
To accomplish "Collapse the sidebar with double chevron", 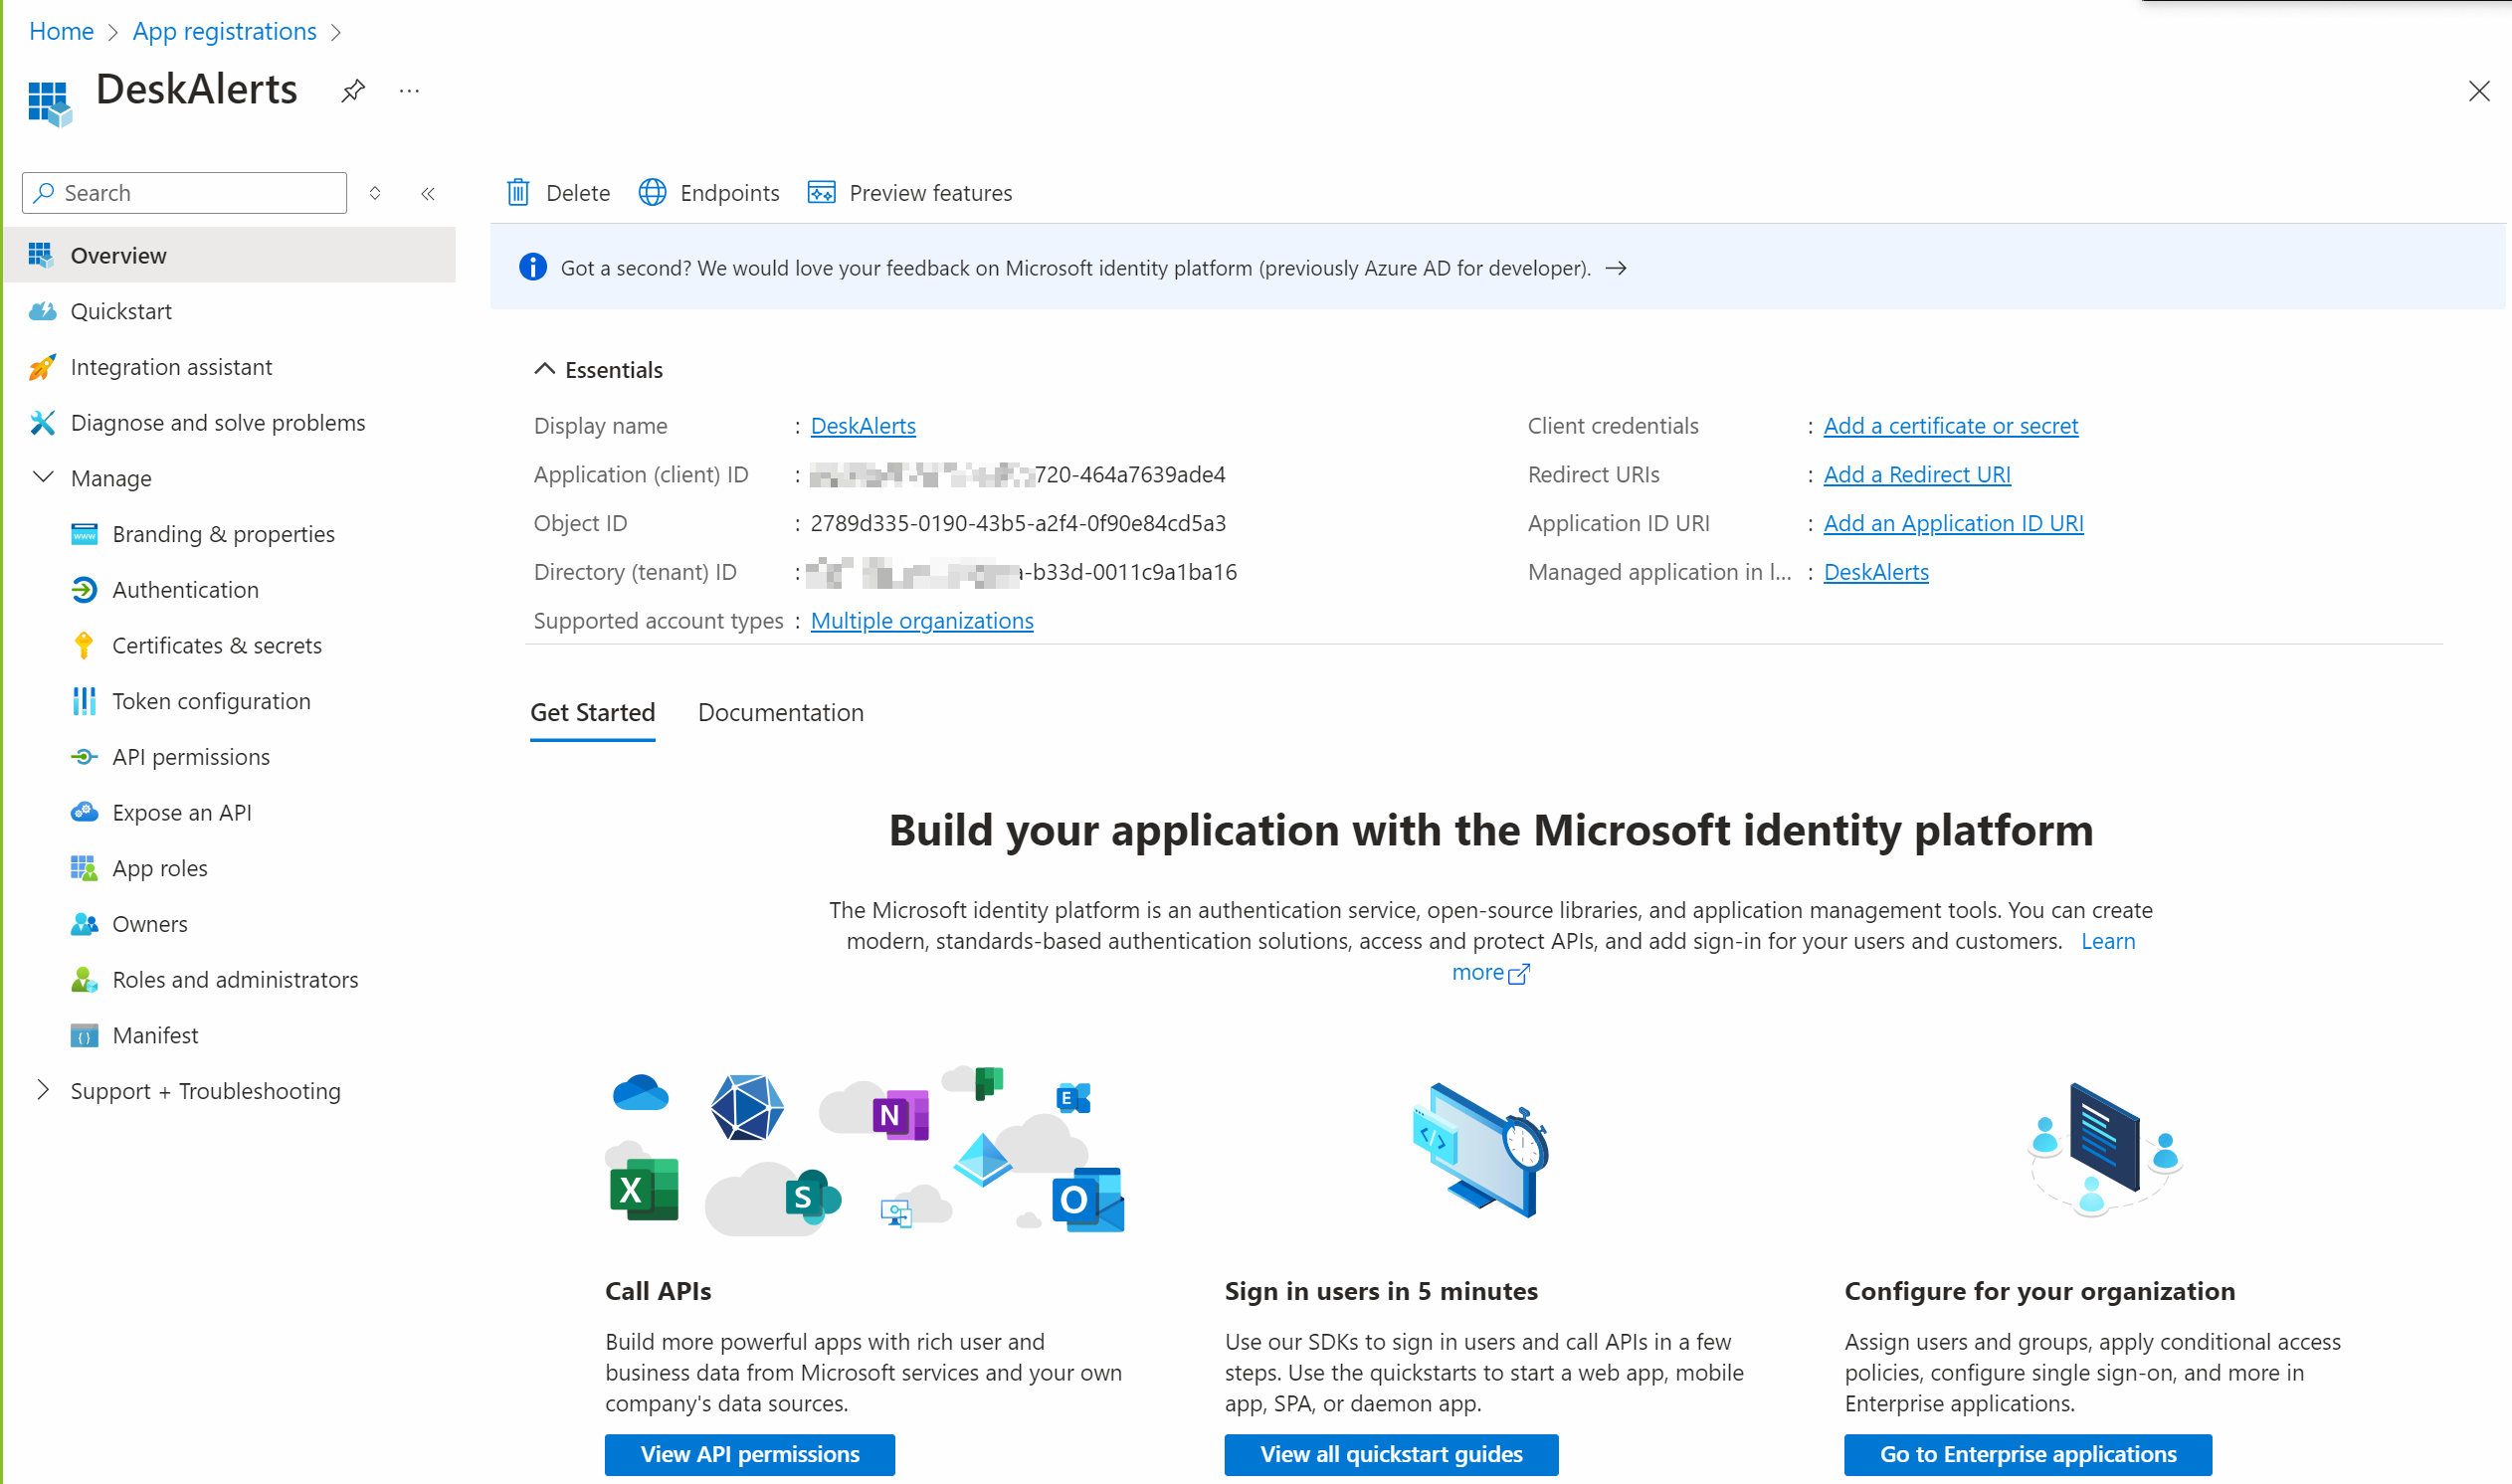I will [428, 193].
